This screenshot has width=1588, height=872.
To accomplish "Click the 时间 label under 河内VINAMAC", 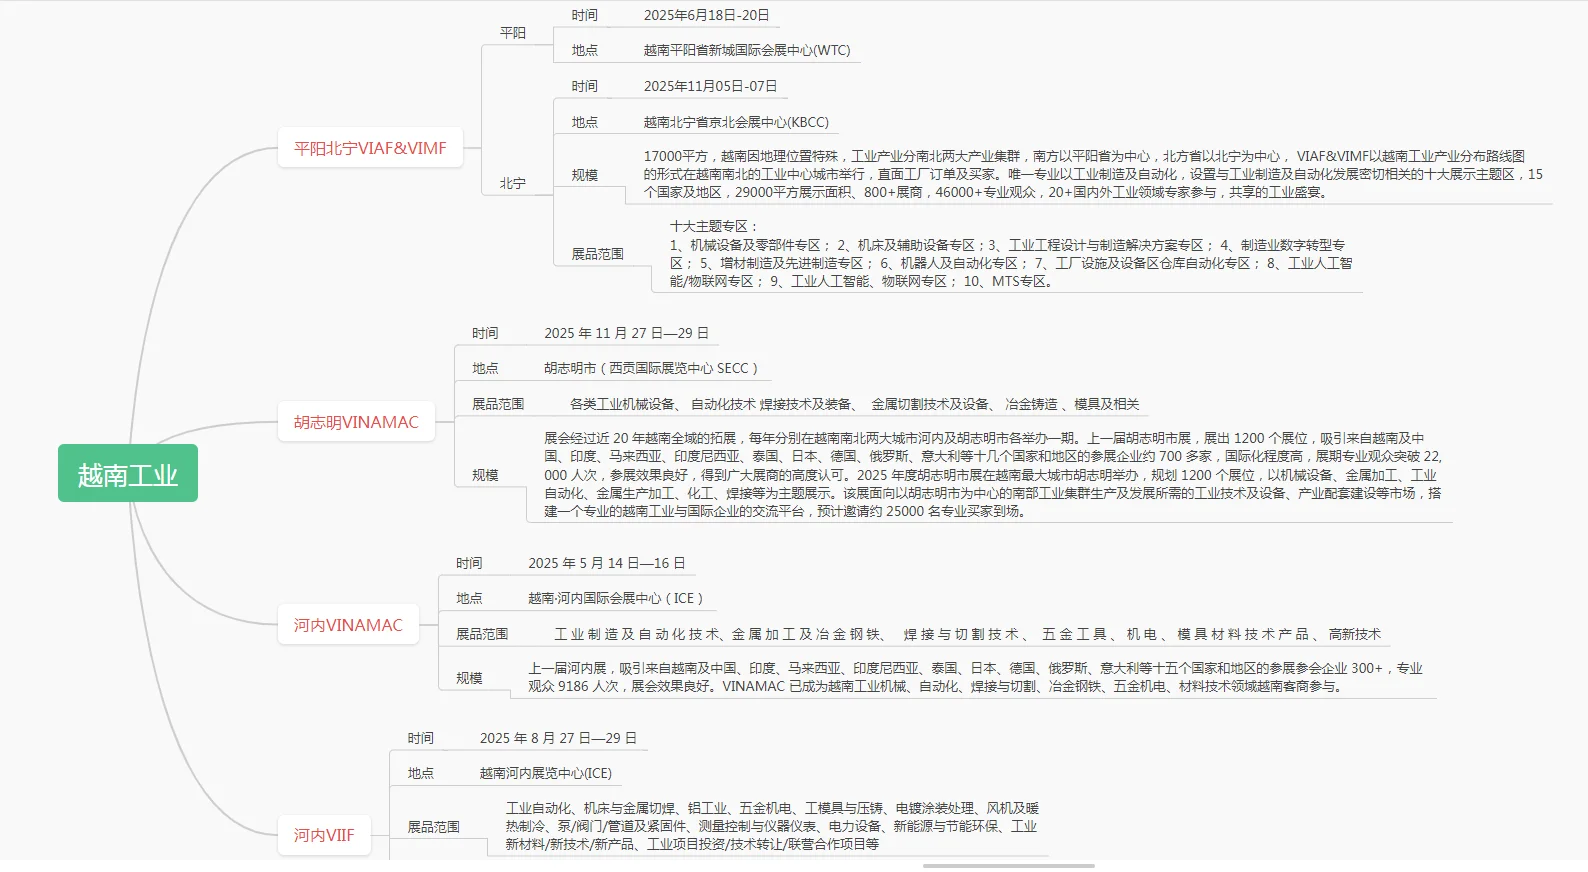I will click(x=469, y=563).
